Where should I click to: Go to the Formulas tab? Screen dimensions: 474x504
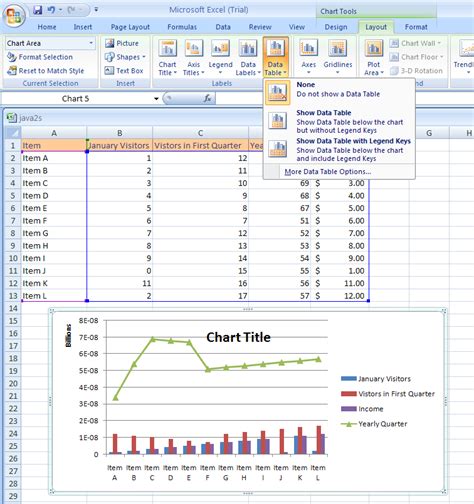coord(182,27)
